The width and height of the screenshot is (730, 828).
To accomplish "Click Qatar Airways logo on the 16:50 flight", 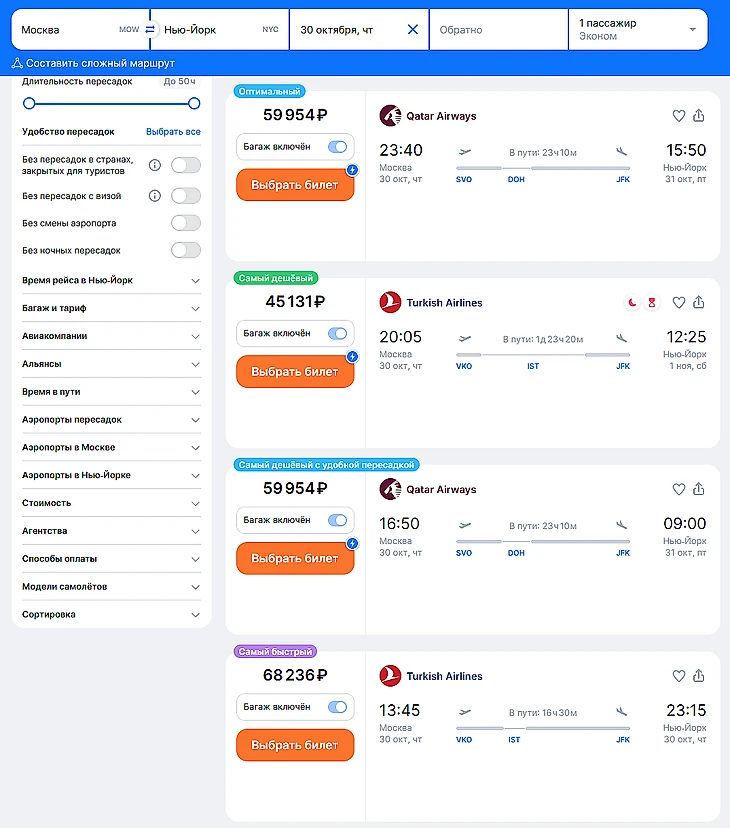I will (390, 489).
